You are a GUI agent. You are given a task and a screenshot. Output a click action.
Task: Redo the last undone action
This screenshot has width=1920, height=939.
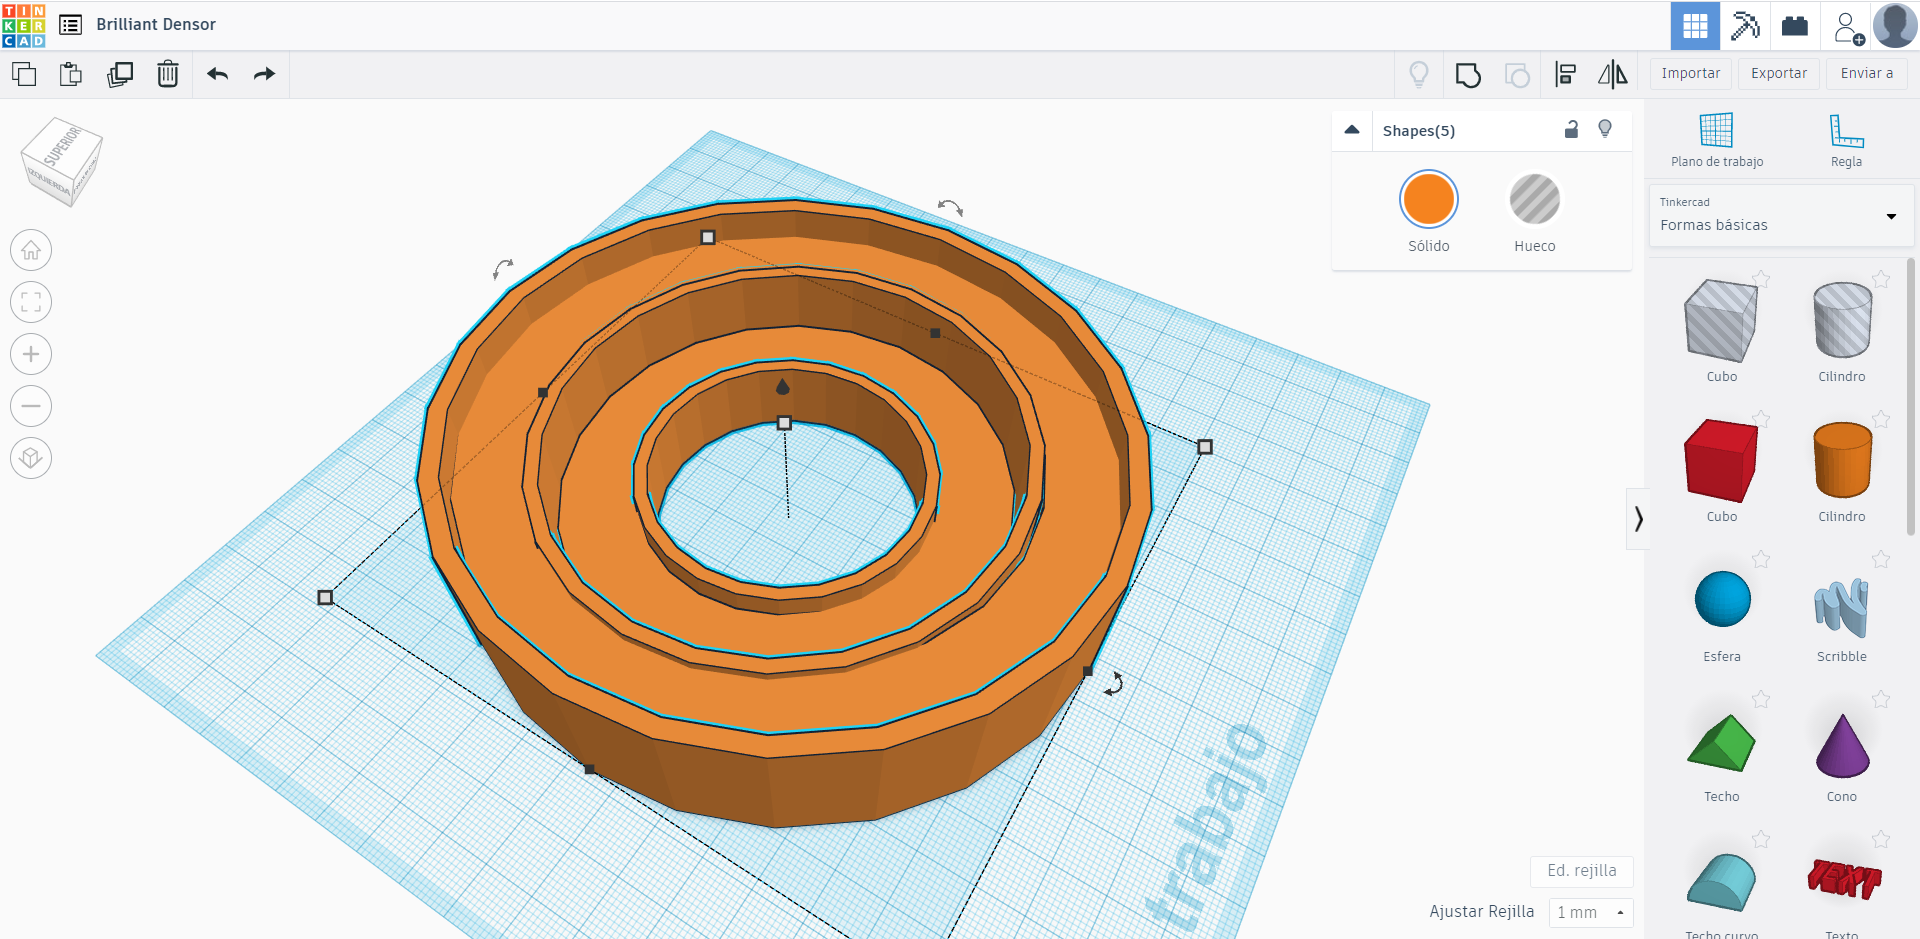264,74
